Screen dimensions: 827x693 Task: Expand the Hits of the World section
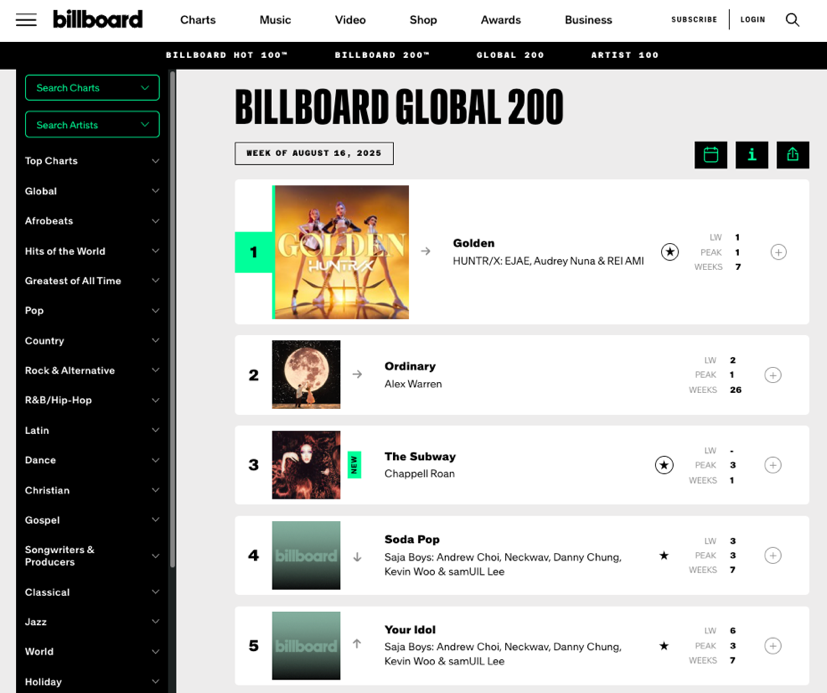(92, 251)
